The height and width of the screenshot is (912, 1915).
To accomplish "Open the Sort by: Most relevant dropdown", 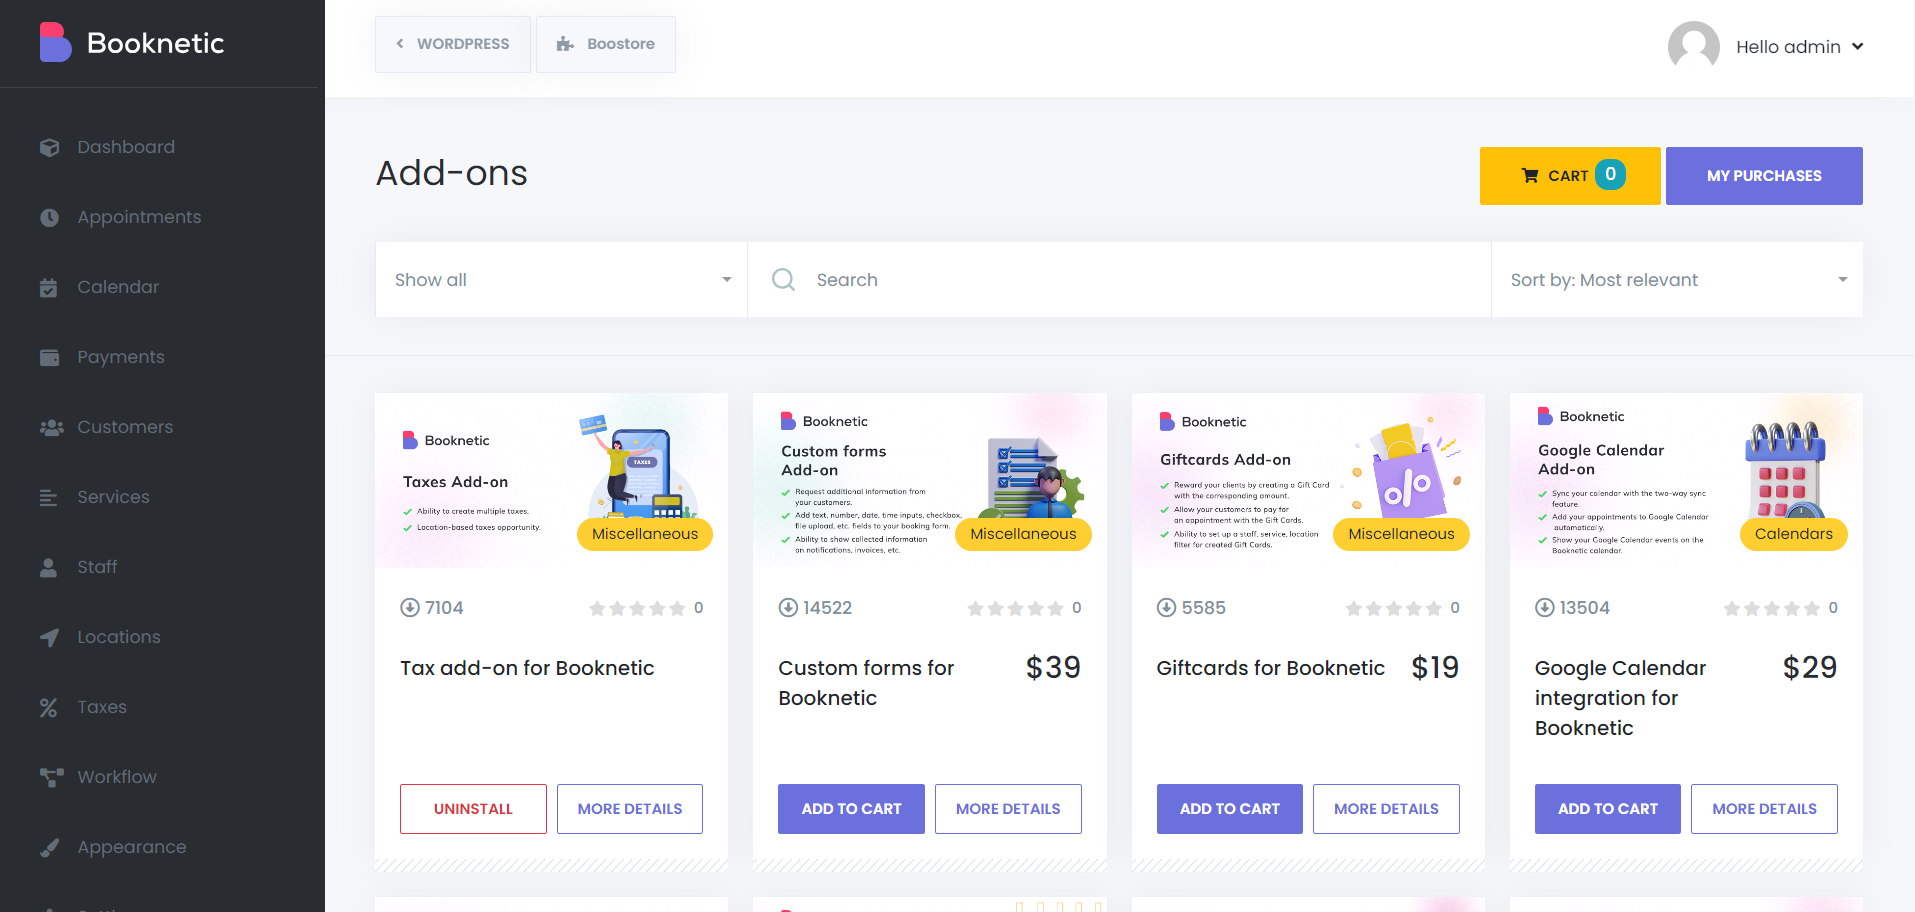I will pyautogui.click(x=1676, y=279).
